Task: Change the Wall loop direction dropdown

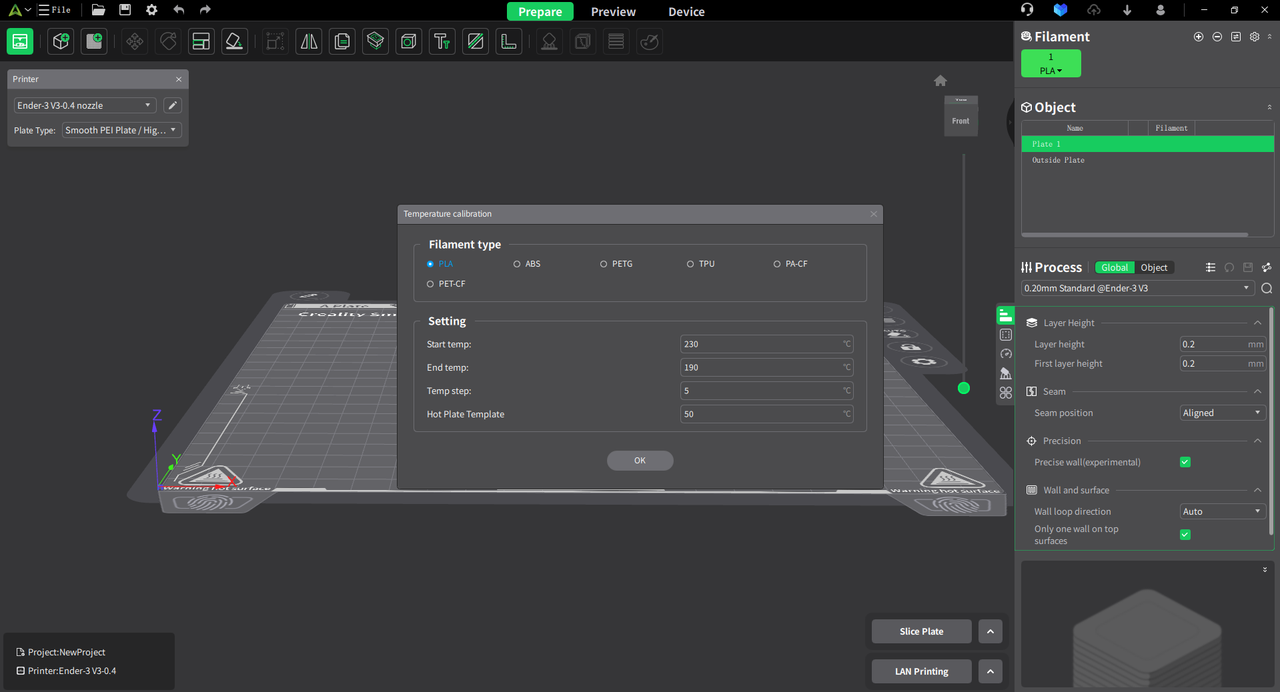Action: tap(1222, 511)
